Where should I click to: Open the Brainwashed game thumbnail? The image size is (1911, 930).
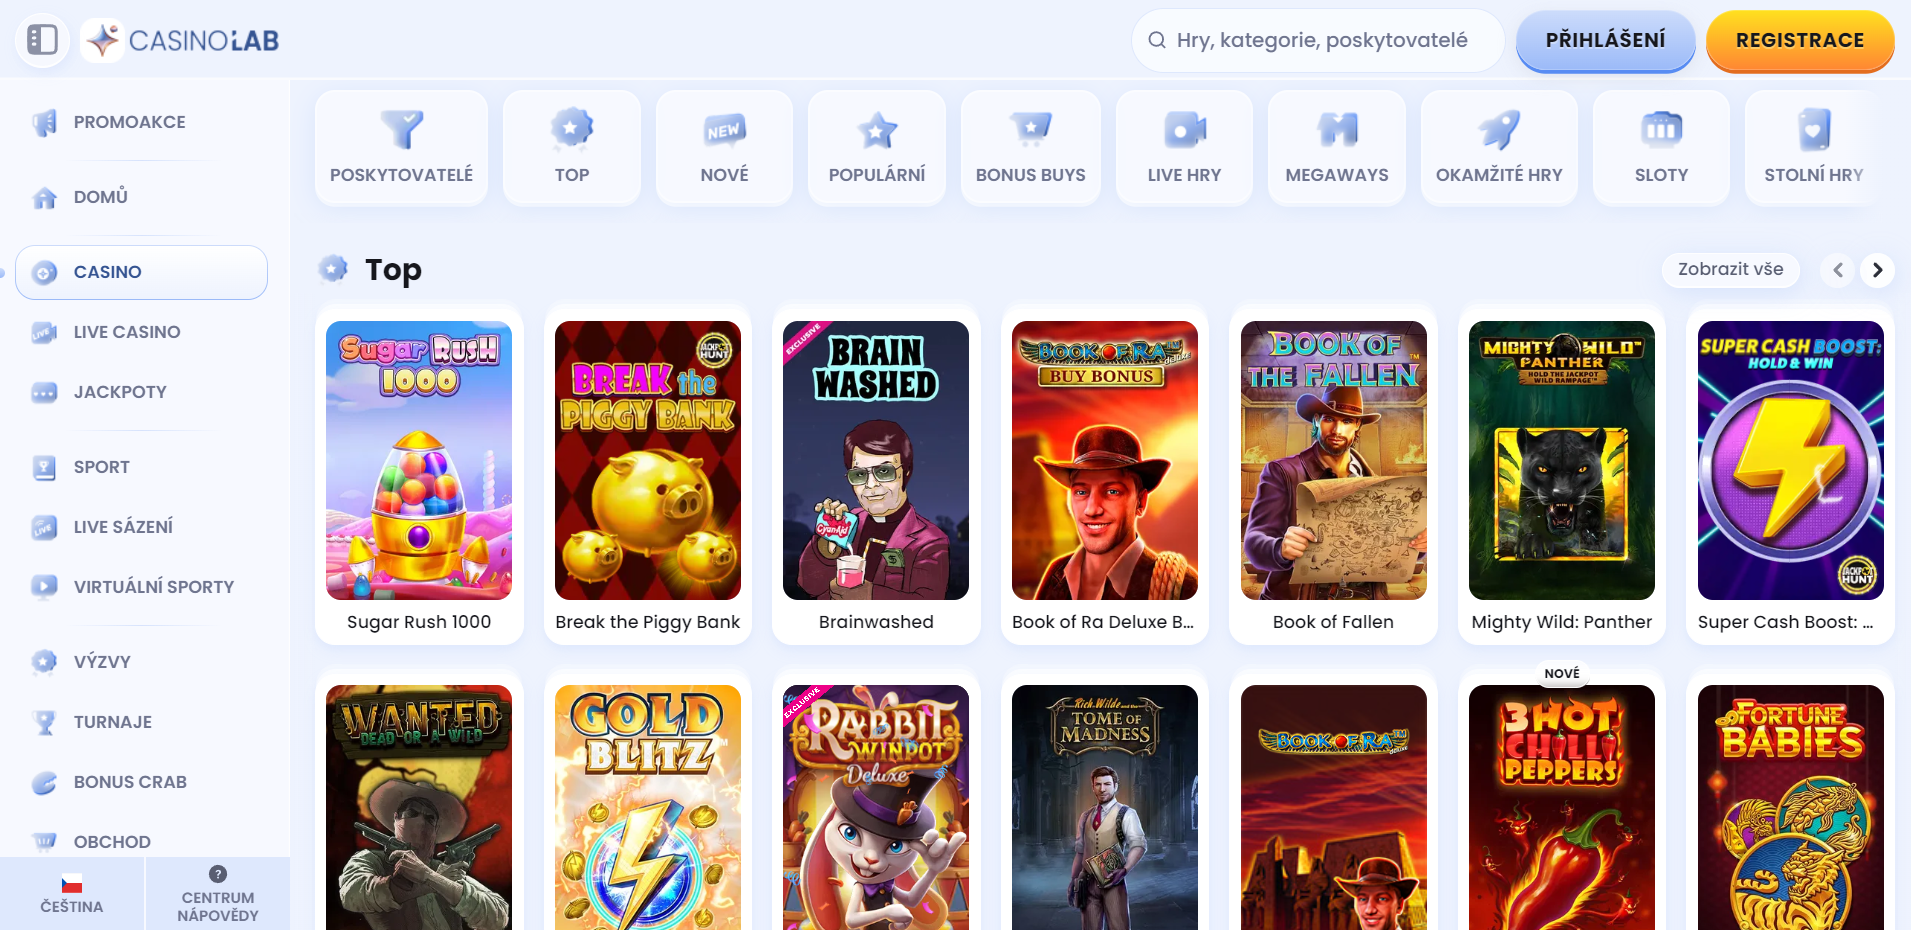click(876, 461)
